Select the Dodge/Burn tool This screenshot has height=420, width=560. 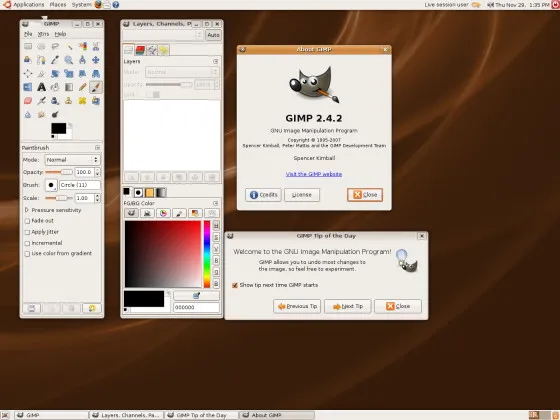(55, 114)
